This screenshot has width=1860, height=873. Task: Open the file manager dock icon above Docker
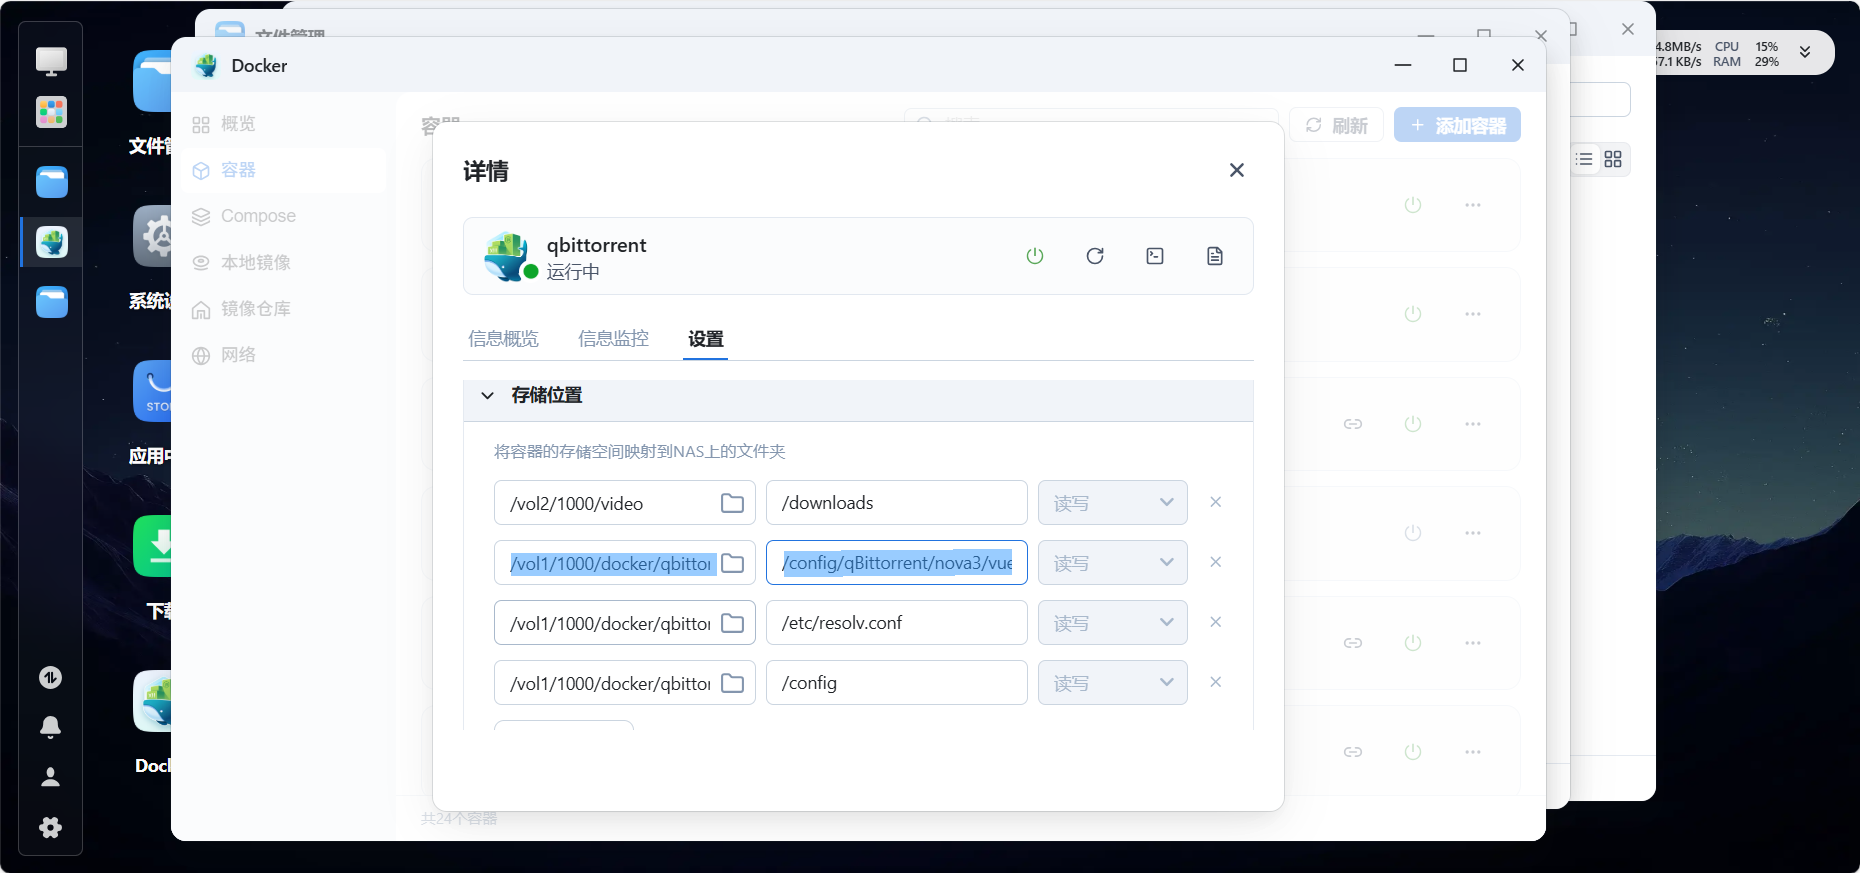point(51,182)
